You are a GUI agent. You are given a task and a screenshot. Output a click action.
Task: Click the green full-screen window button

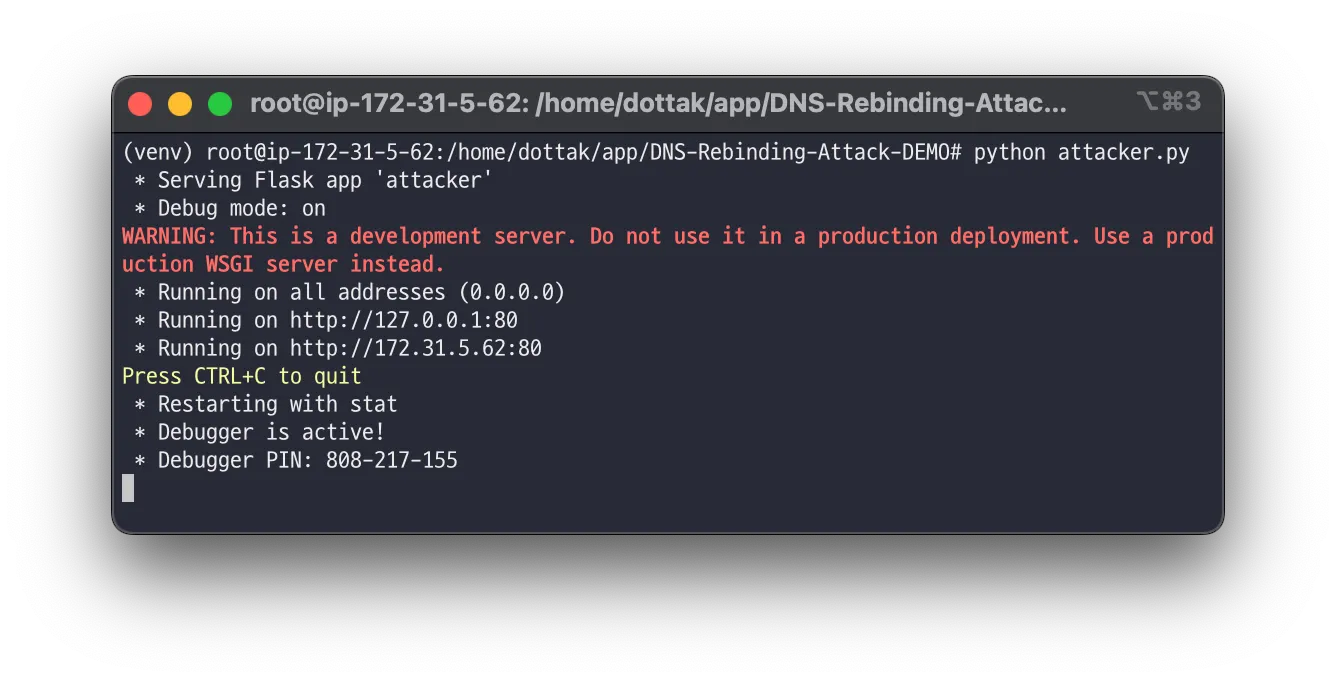tap(220, 104)
